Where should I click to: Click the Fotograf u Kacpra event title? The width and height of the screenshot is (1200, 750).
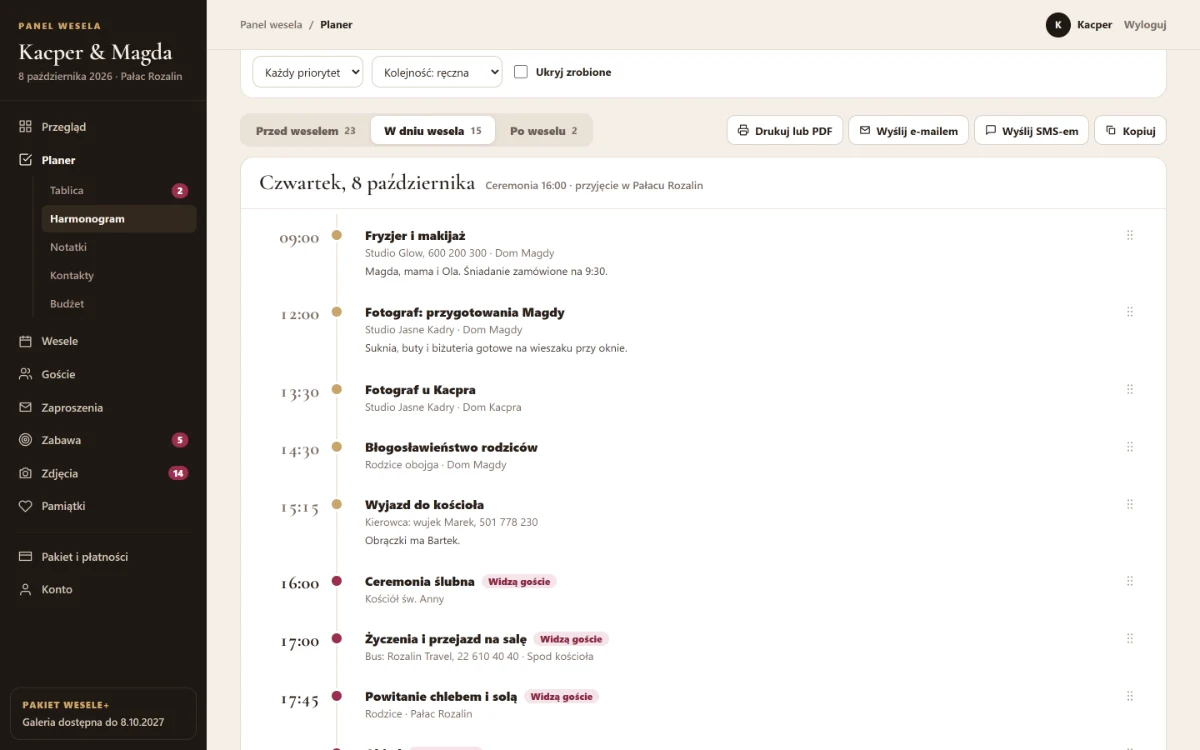420,390
